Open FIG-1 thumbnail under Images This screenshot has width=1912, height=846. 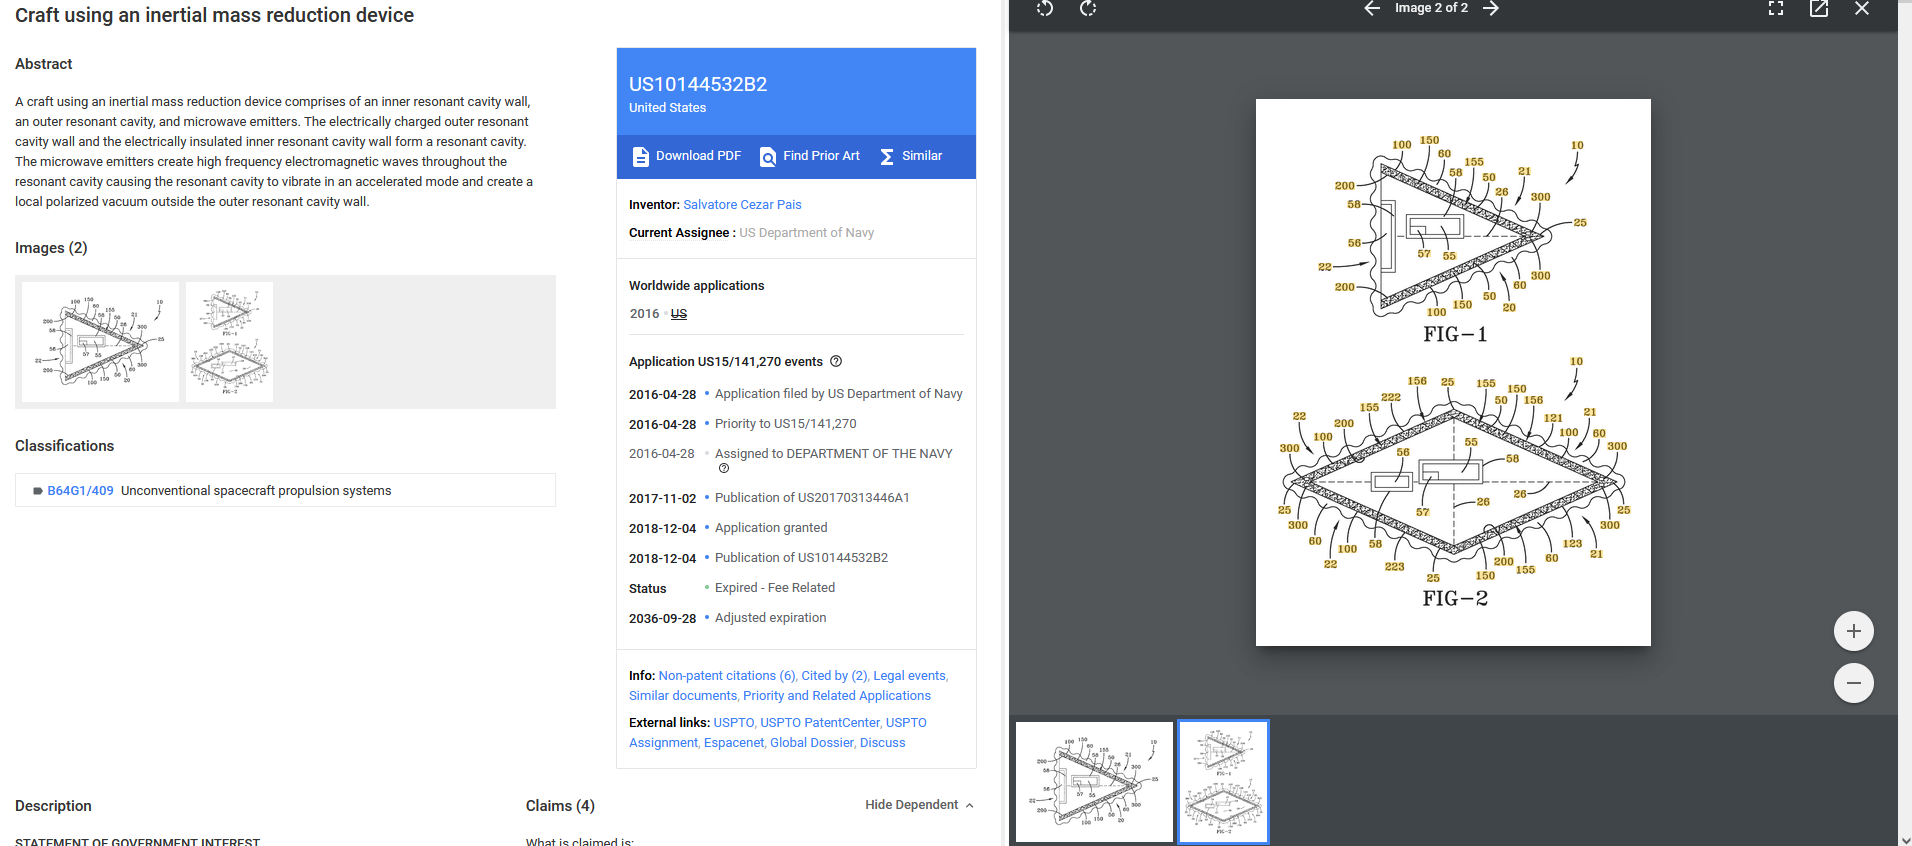pos(100,342)
